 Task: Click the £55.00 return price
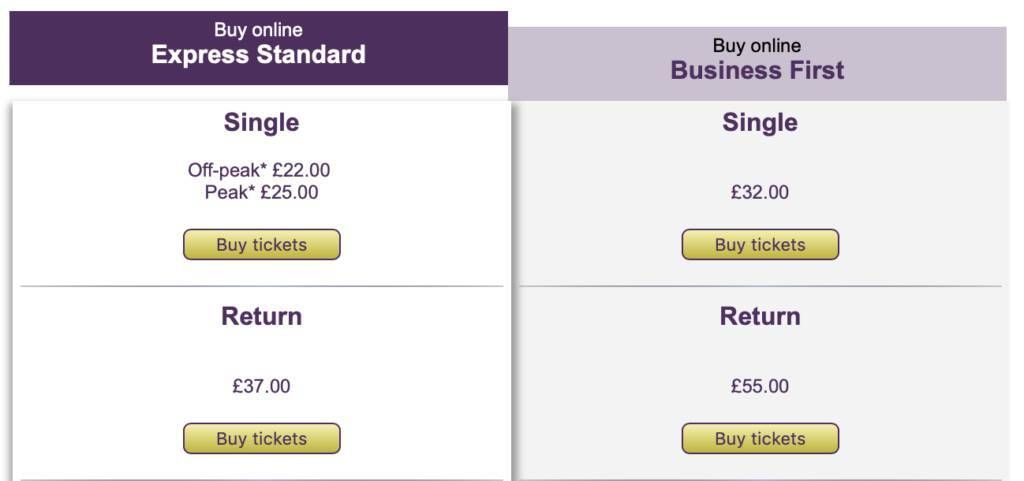[x=760, y=386]
